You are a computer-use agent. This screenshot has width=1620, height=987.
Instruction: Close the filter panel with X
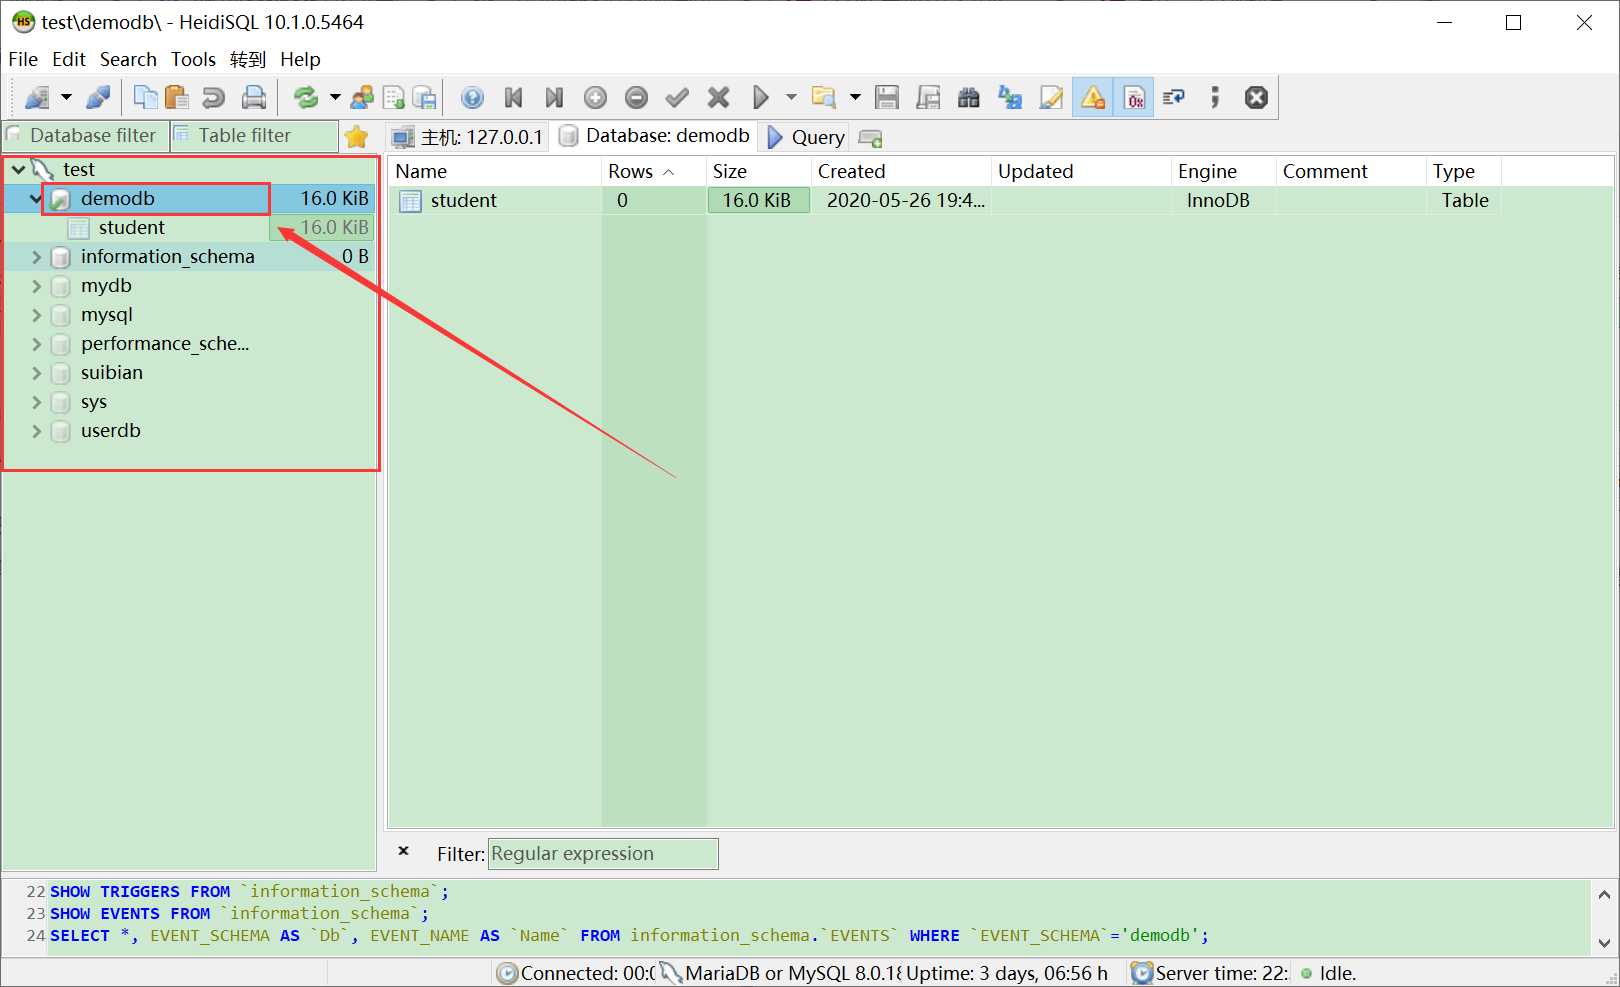point(404,852)
